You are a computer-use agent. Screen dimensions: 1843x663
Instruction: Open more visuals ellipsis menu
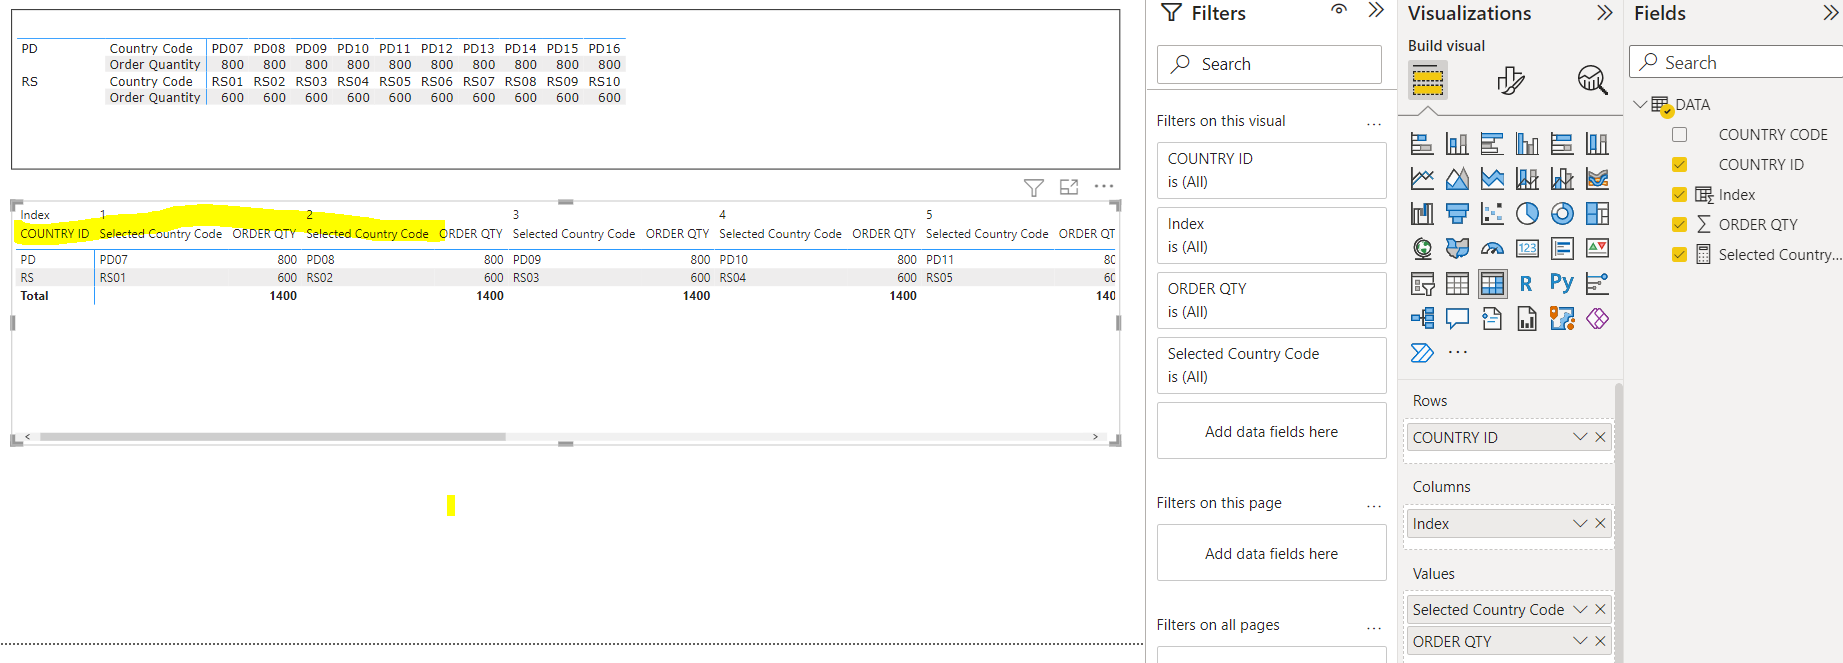coord(1458,352)
